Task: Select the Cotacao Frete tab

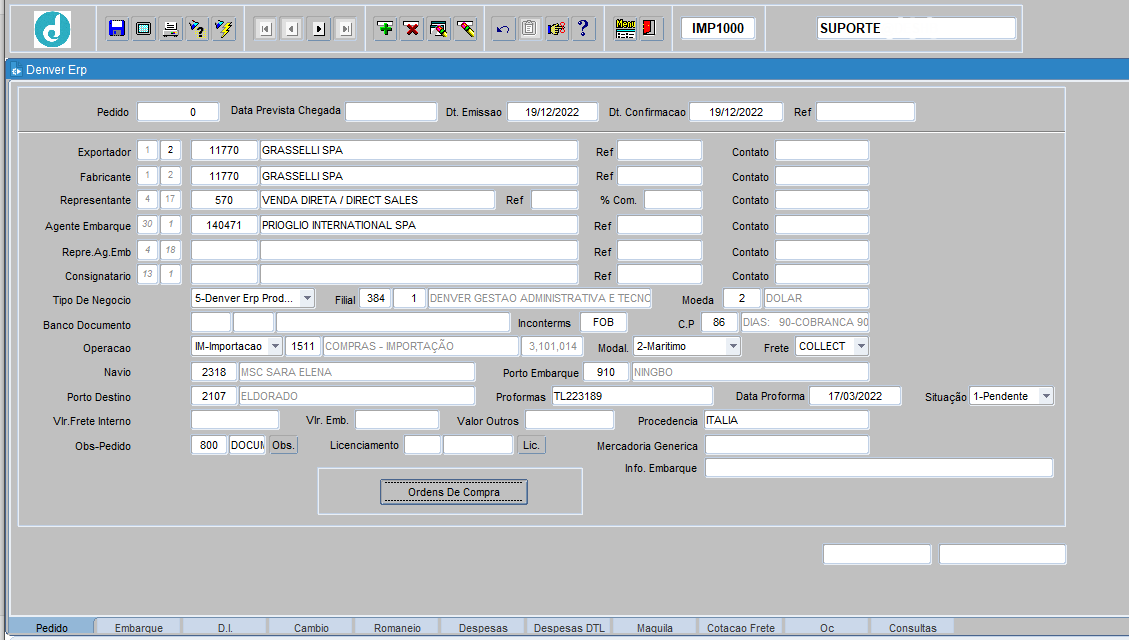Action: click(740, 628)
